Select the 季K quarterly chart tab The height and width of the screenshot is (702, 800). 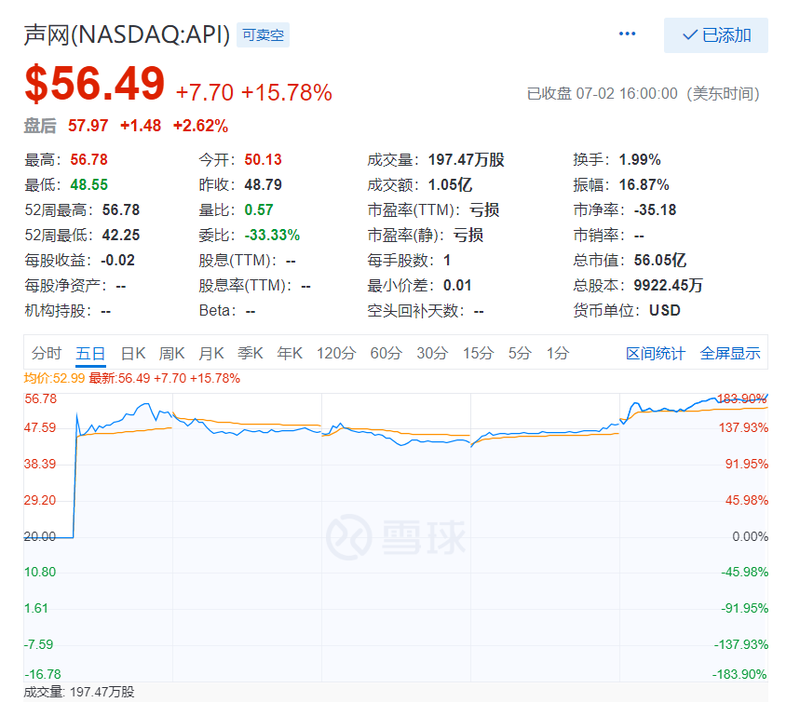(x=250, y=353)
